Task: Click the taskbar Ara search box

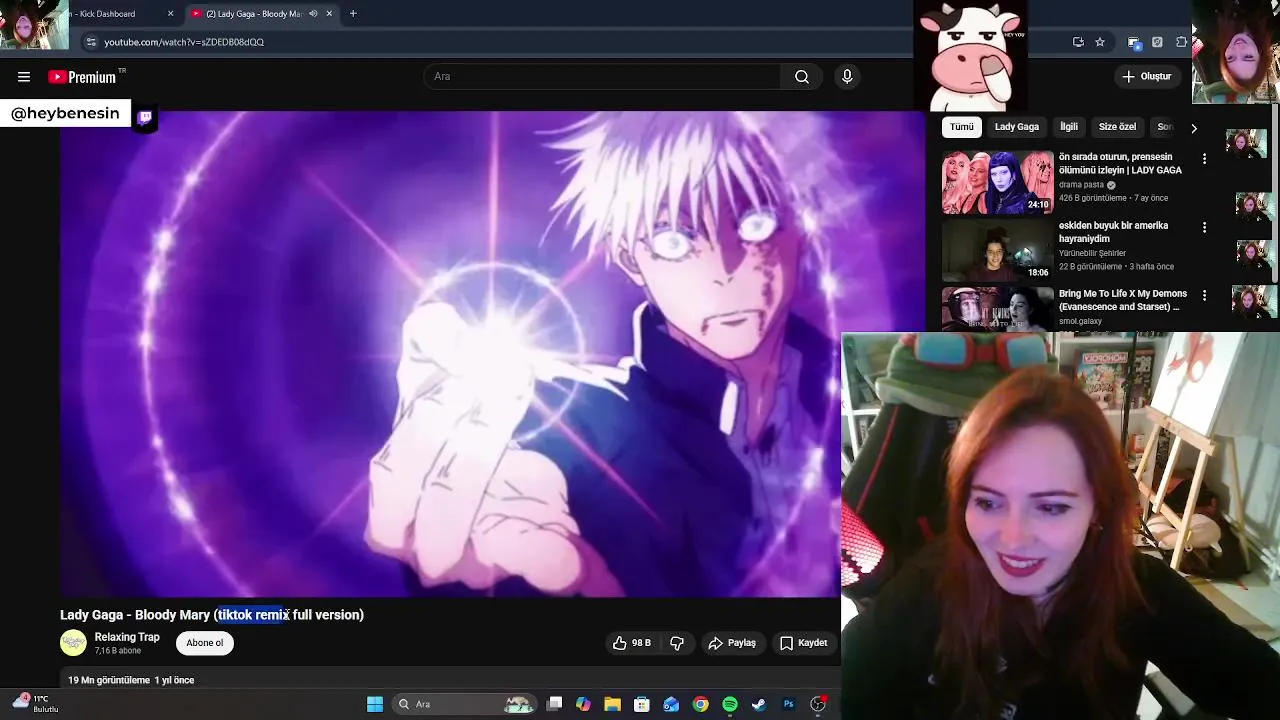Action: pyautogui.click(x=464, y=704)
